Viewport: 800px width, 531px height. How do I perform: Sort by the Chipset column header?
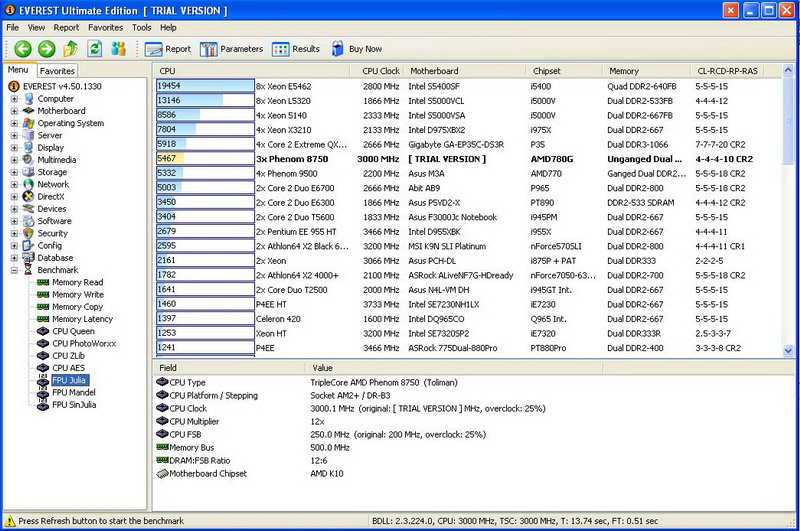(564, 71)
